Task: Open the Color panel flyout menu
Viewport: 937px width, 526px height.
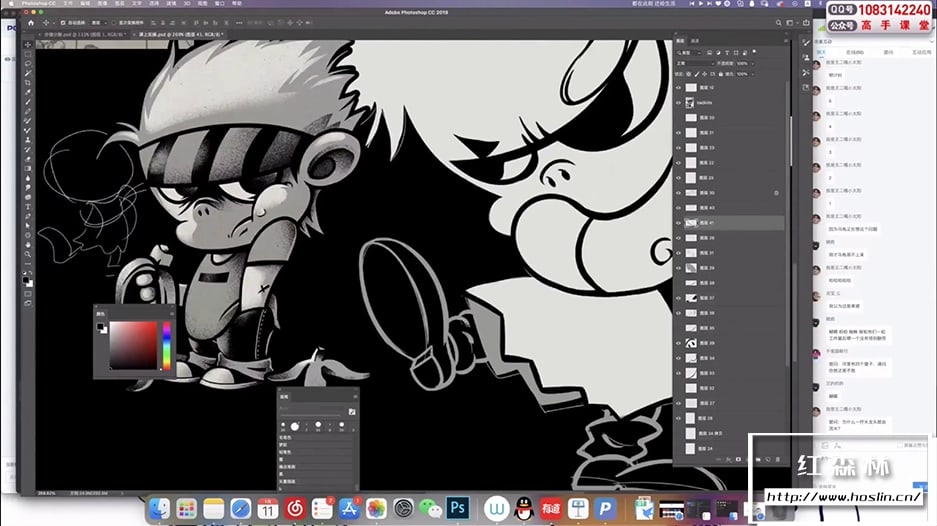Action: coord(172,314)
